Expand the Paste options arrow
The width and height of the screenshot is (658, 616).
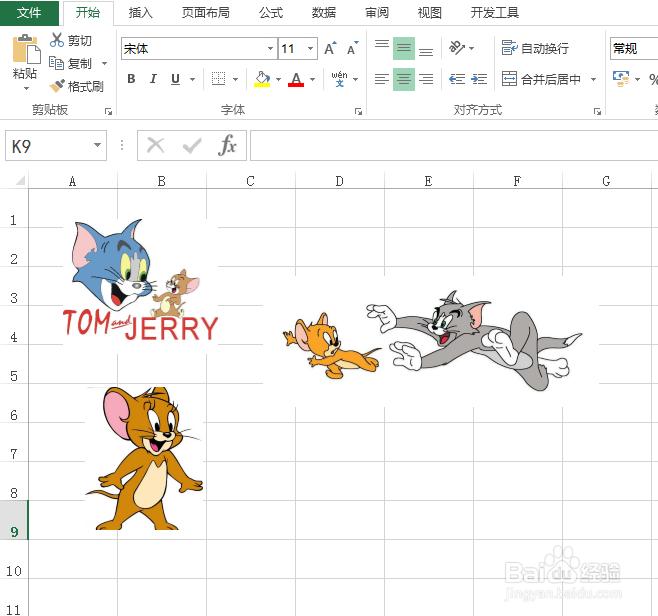coord(26,89)
